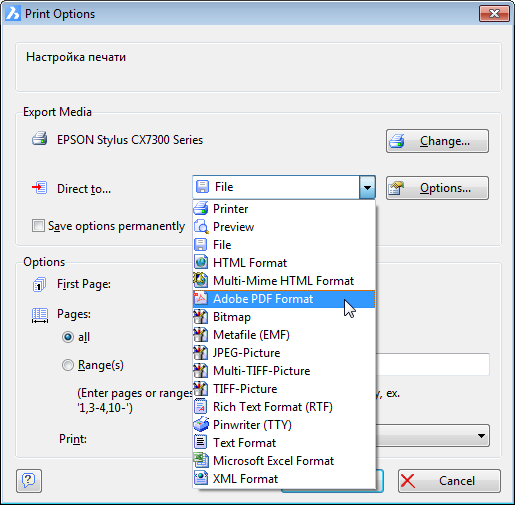Image resolution: width=515 pixels, height=505 pixels.
Task: Click the Change... printer button
Action: pyautogui.click(x=437, y=141)
